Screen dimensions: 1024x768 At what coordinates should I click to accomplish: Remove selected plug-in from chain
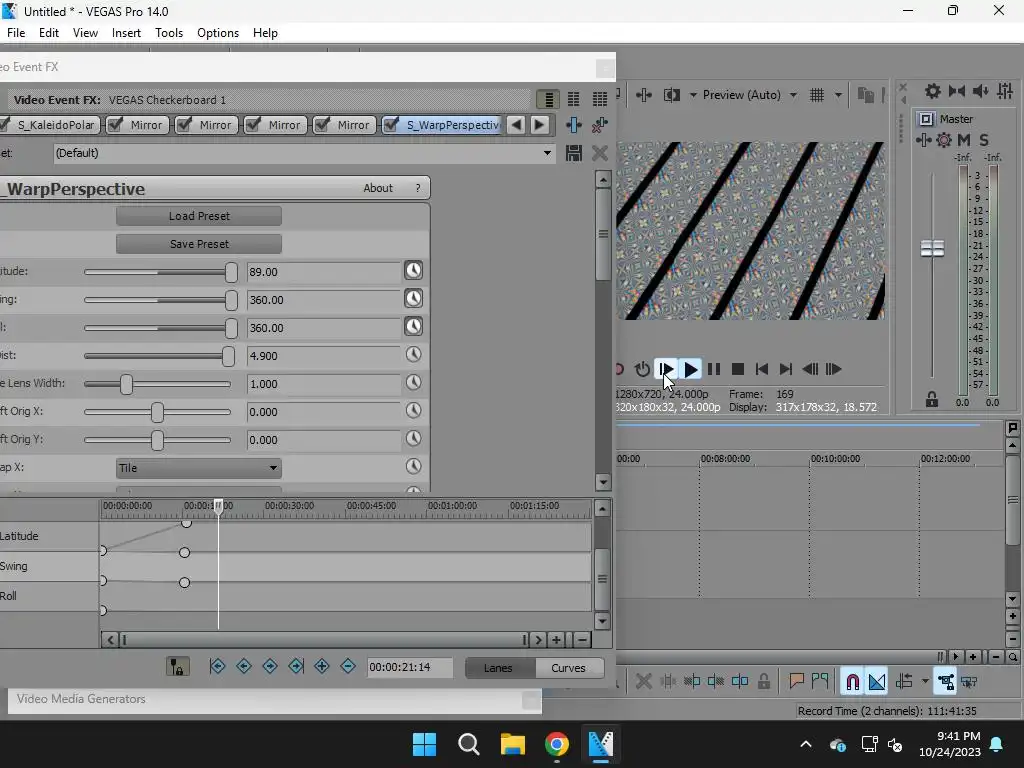(x=600, y=125)
